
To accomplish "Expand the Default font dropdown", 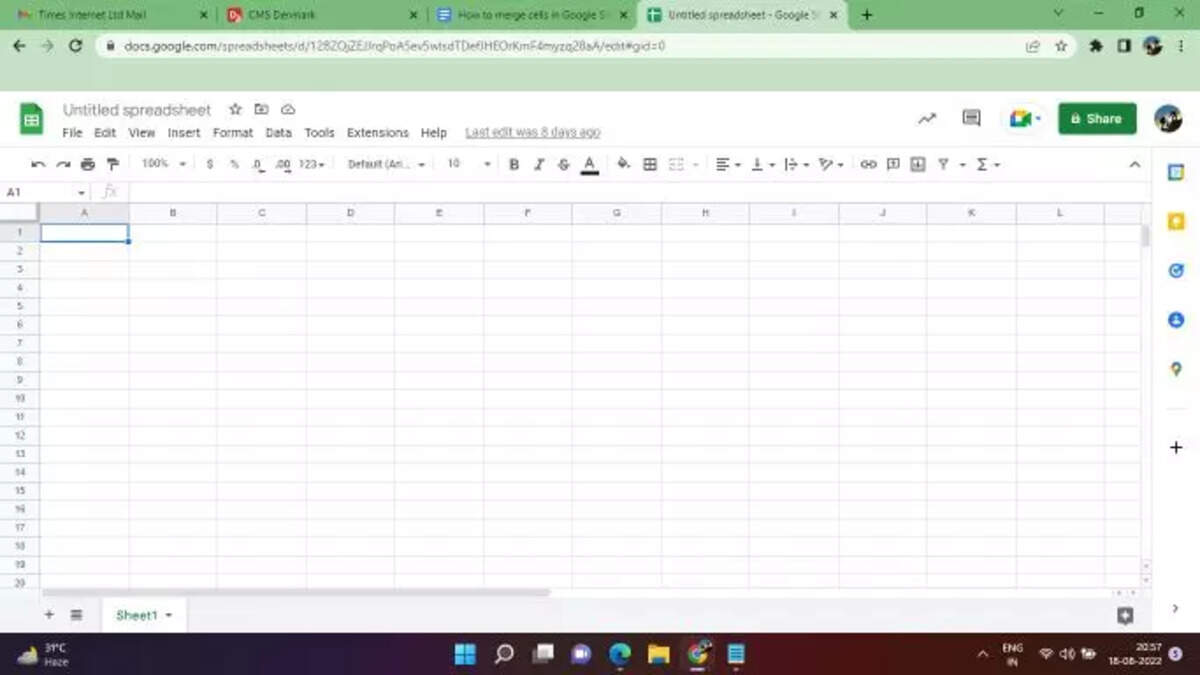I will click(x=387, y=164).
